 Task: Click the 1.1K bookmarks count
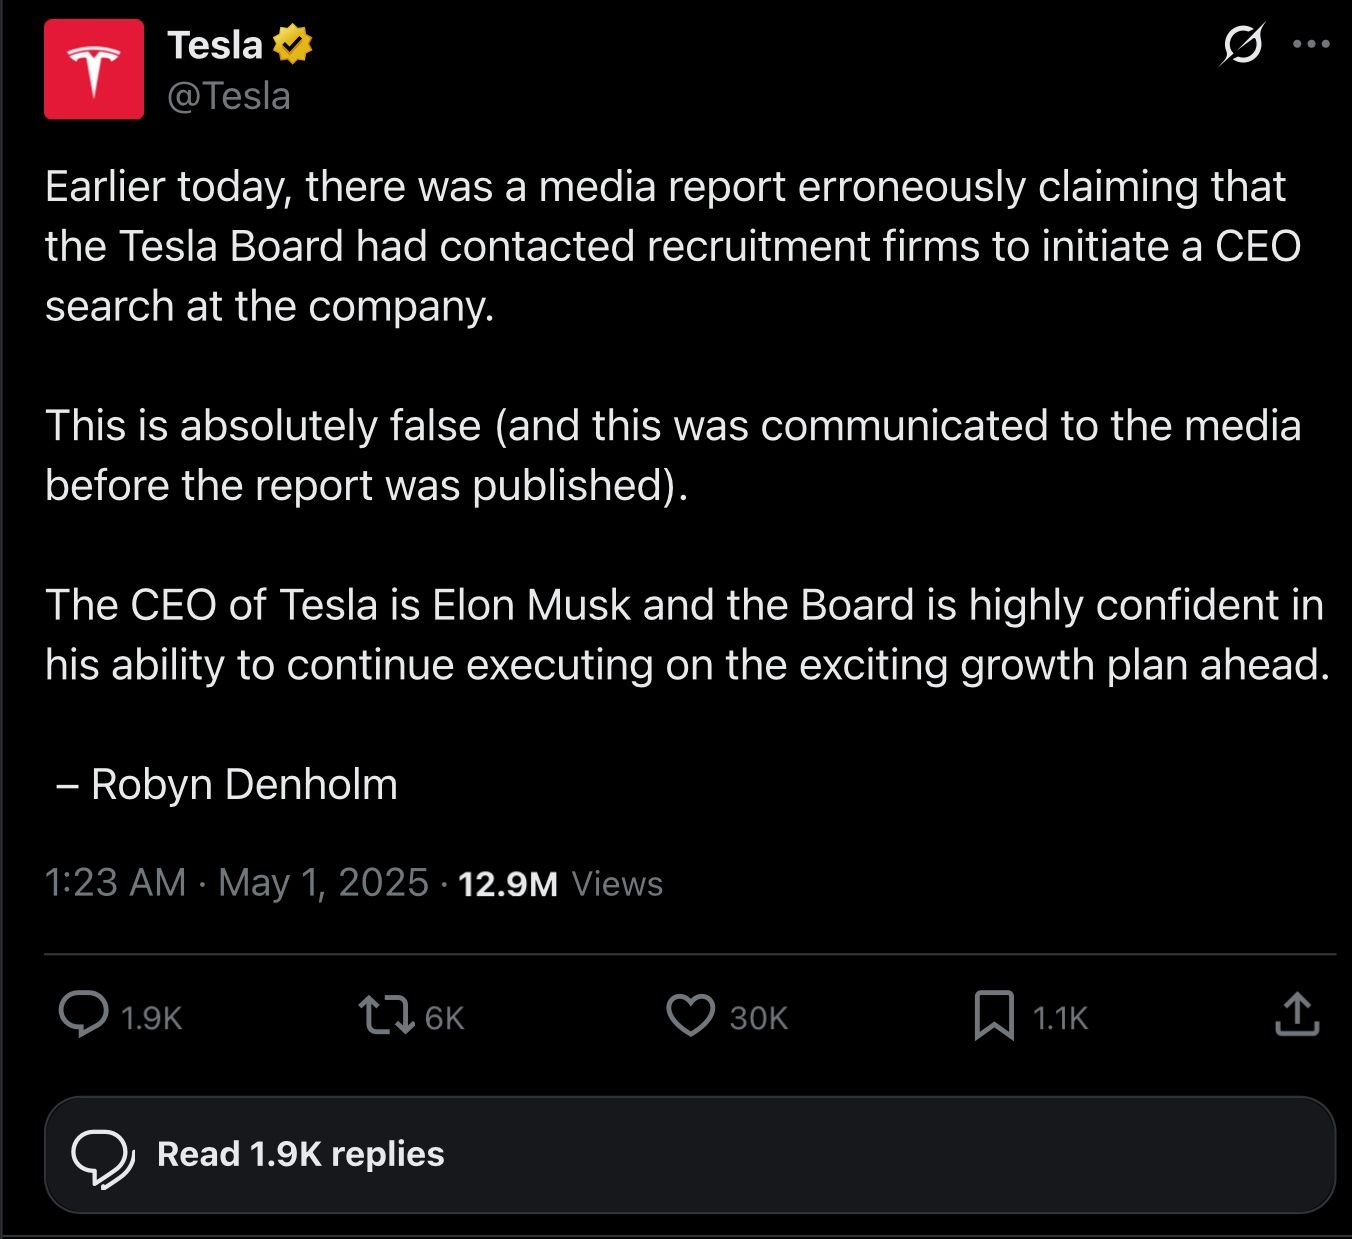coord(1060,1018)
